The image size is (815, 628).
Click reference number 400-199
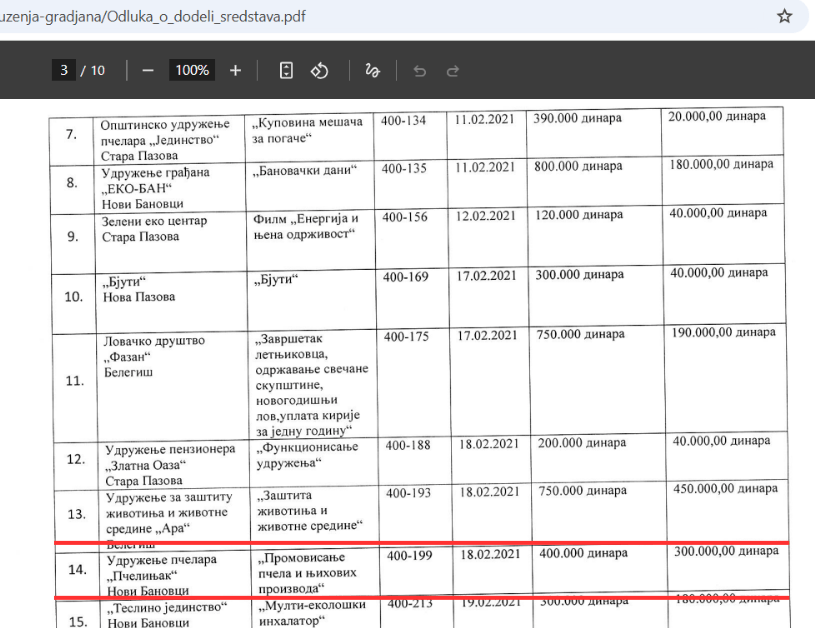408,555
